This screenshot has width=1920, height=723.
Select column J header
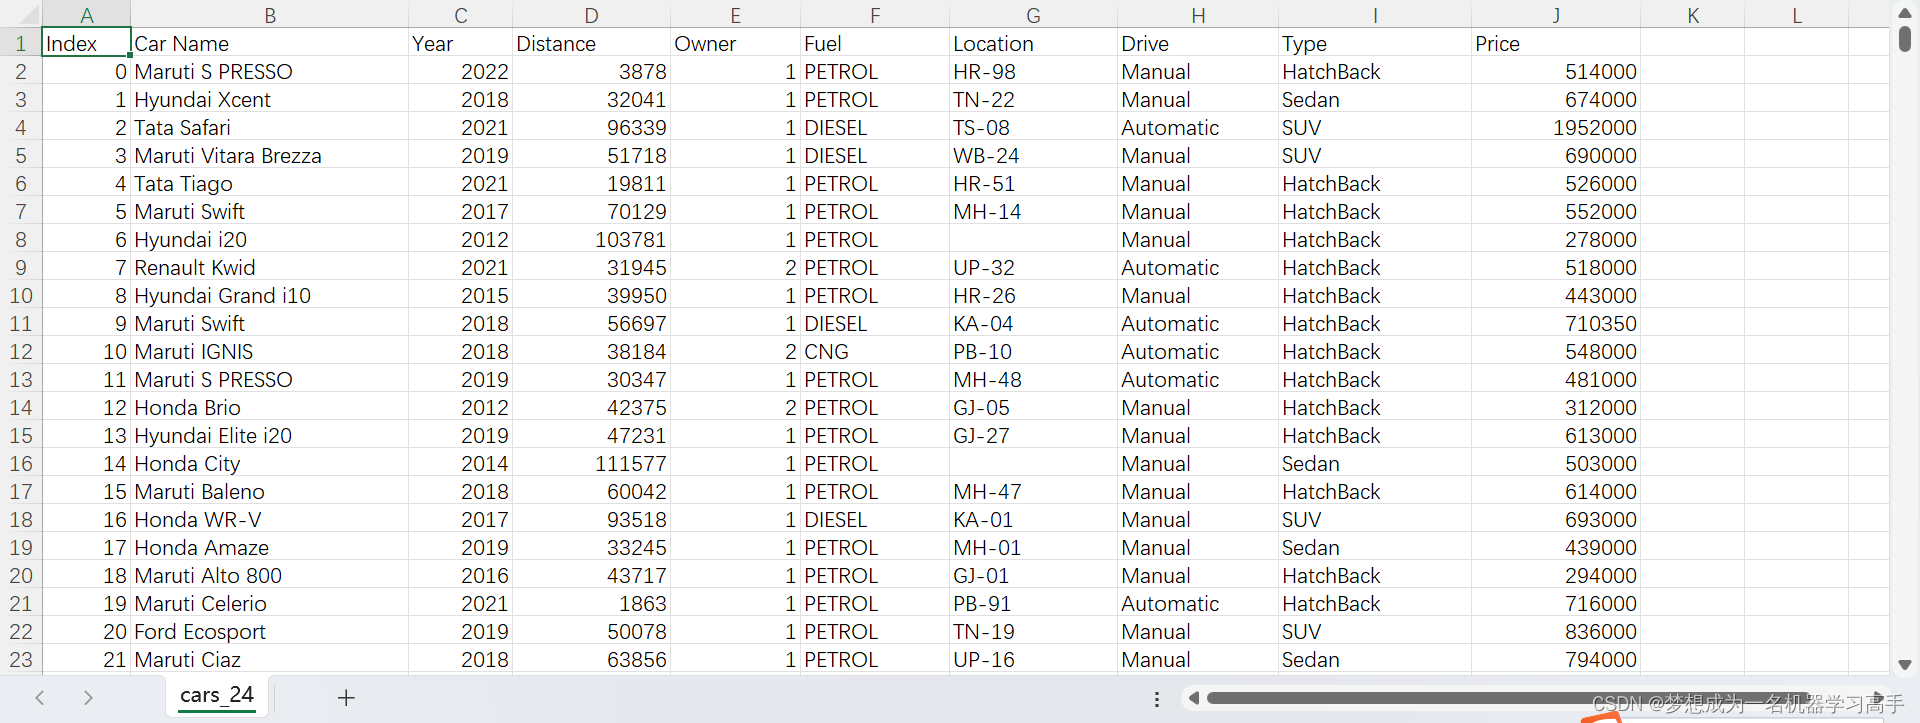1556,15
